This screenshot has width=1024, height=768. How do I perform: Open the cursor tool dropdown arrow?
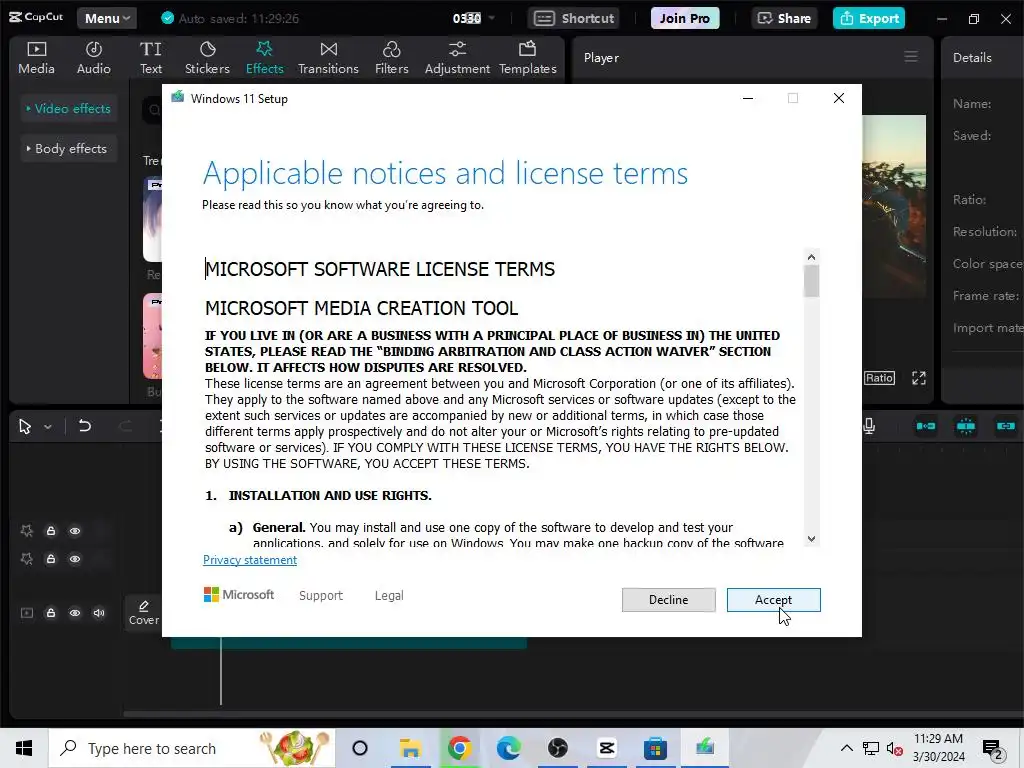pyautogui.click(x=48, y=427)
